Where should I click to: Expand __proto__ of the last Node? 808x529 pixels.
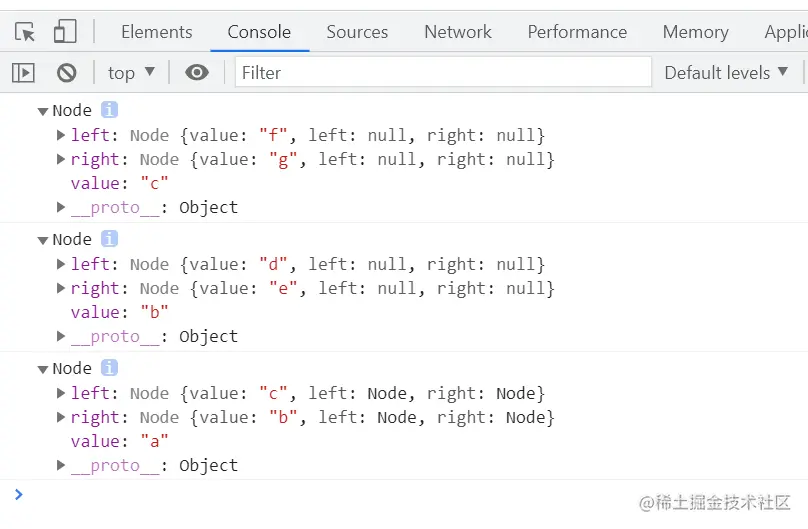[x=61, y=465]
